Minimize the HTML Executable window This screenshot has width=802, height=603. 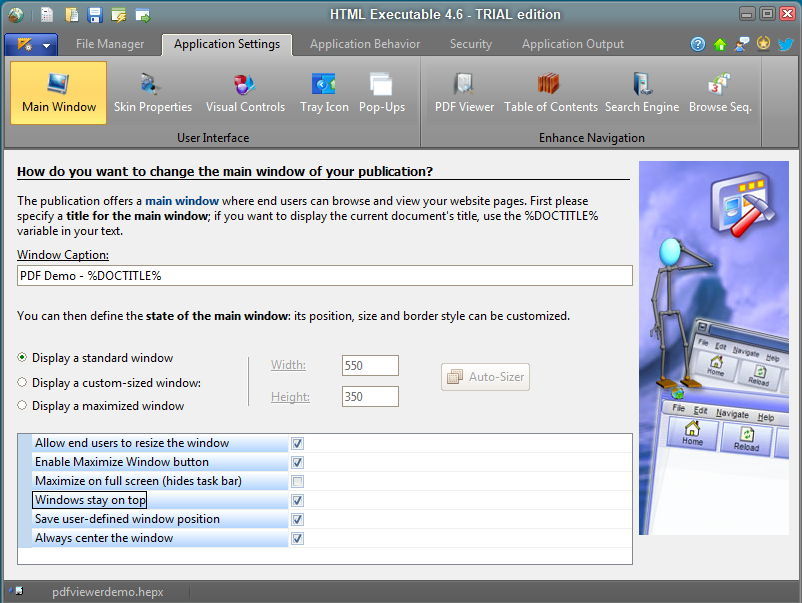(x=747, y=14)
